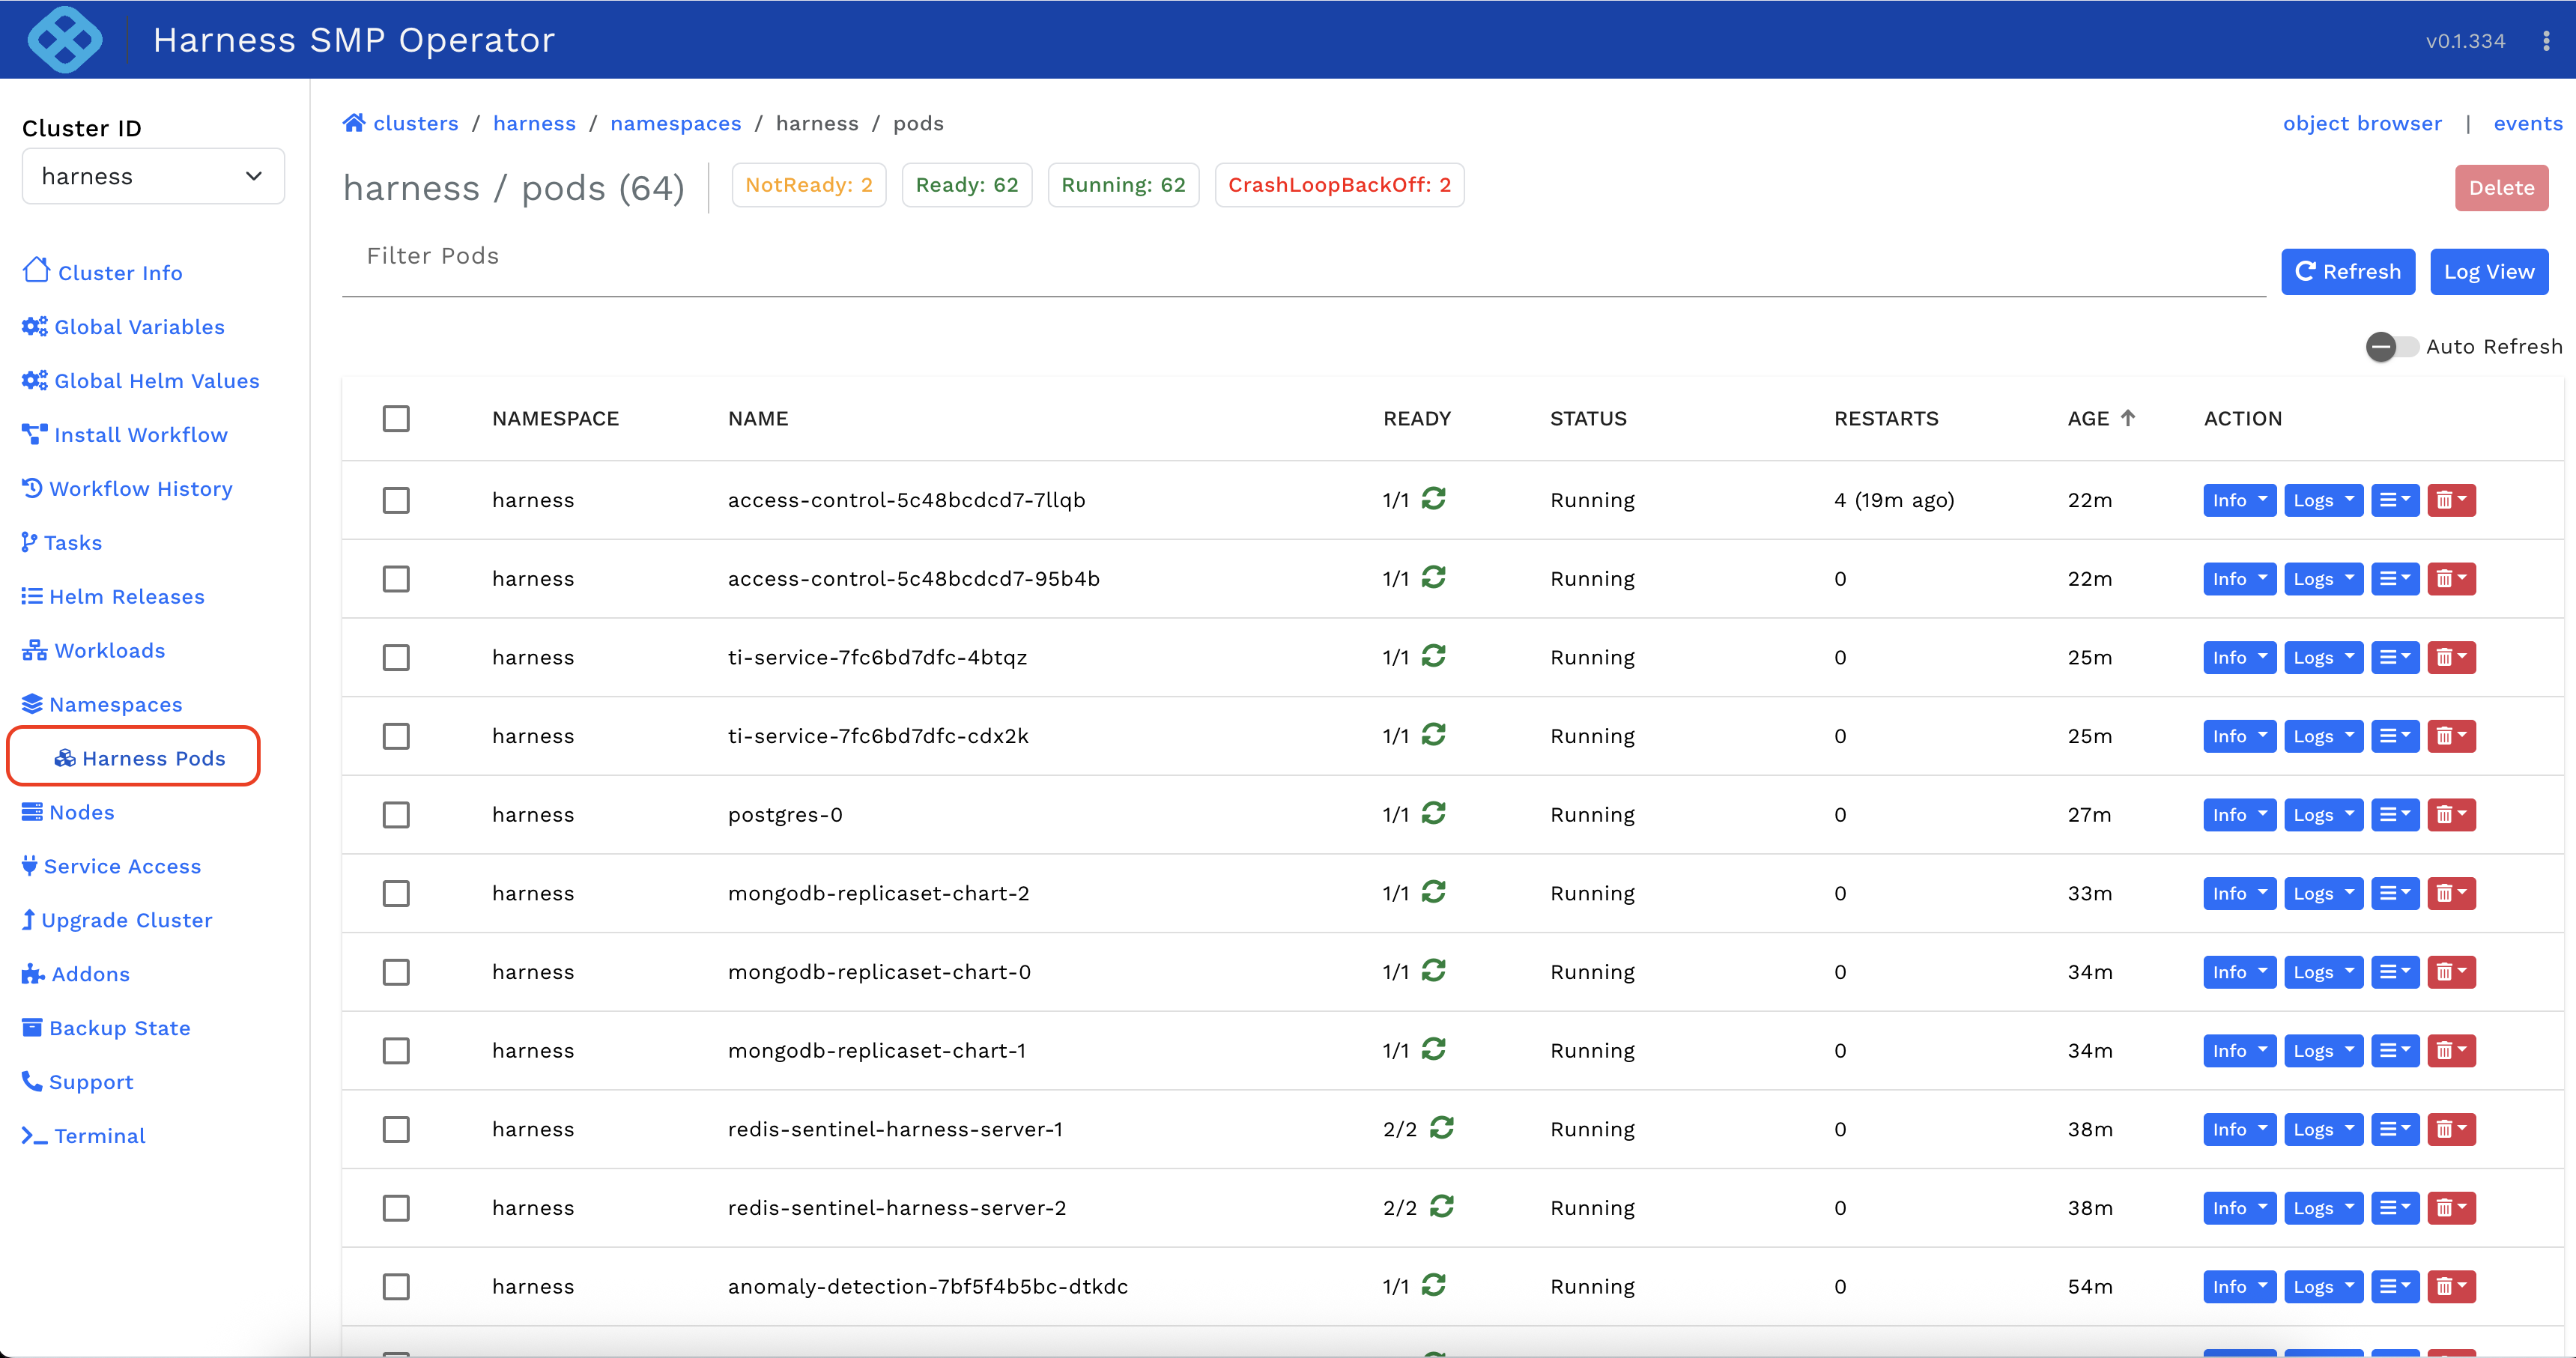
Task: Go to Global Variables in the sidebar
Action: pyautogui.click(x=123, y=327)
